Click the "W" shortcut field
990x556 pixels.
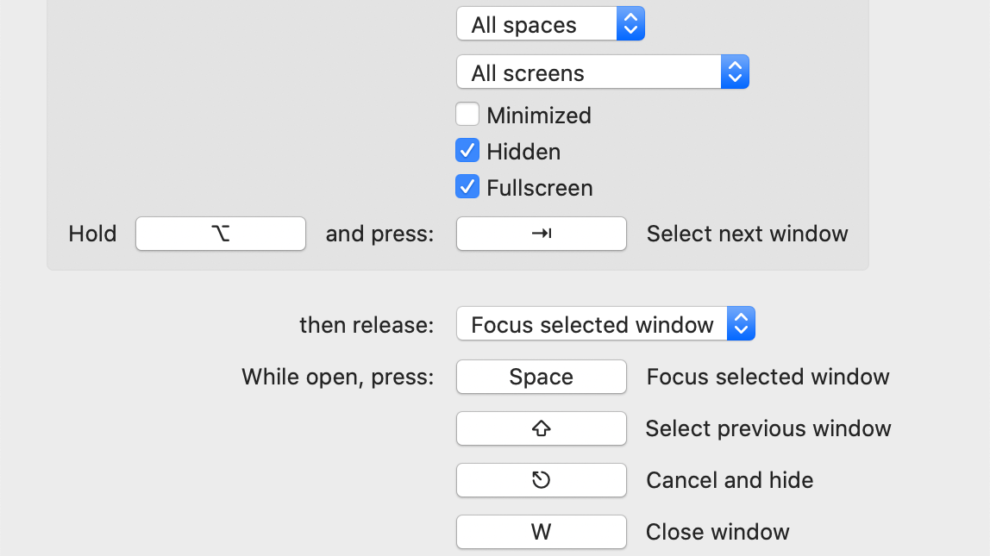(541, 532)
